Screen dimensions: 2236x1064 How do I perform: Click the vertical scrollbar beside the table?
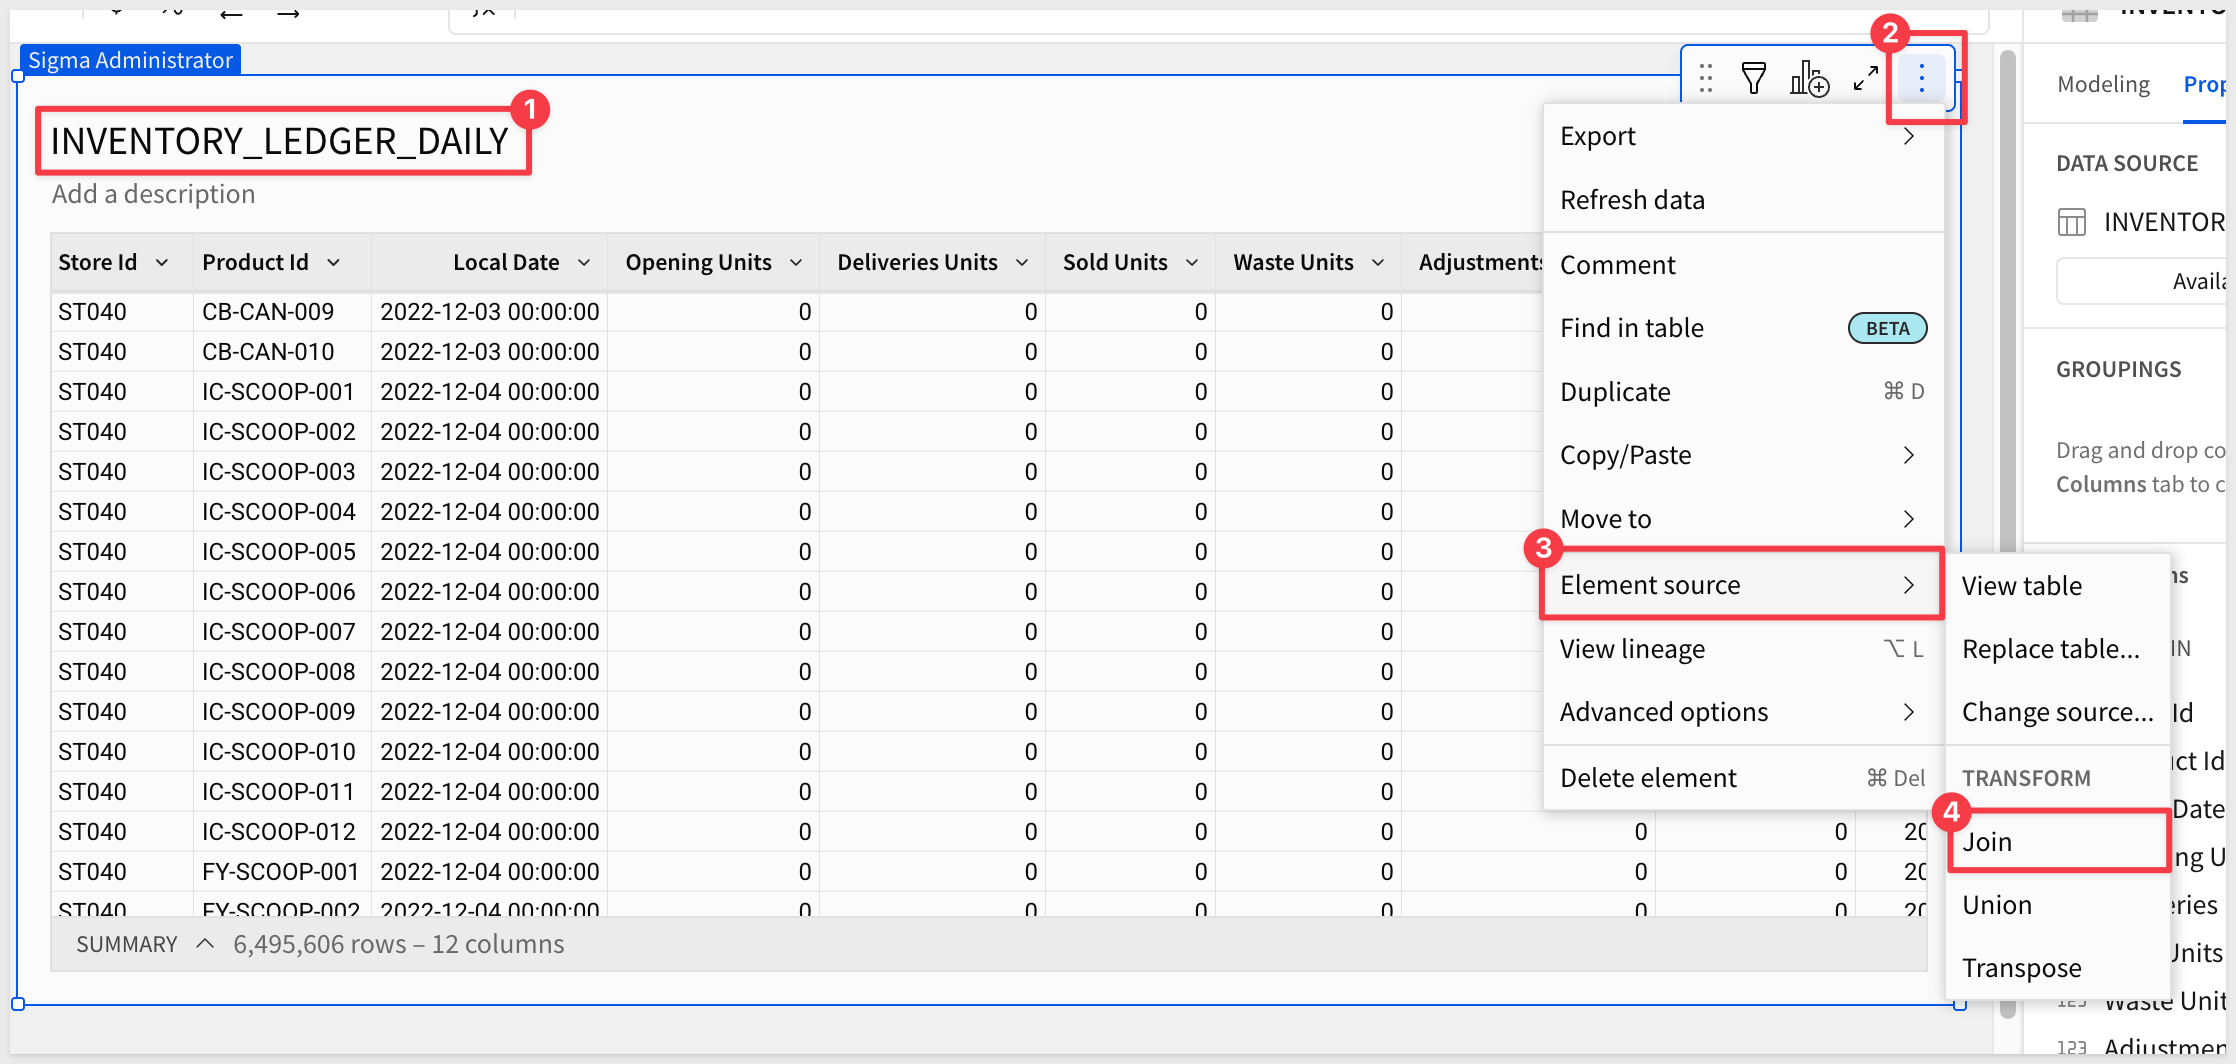coord(2007,300)
